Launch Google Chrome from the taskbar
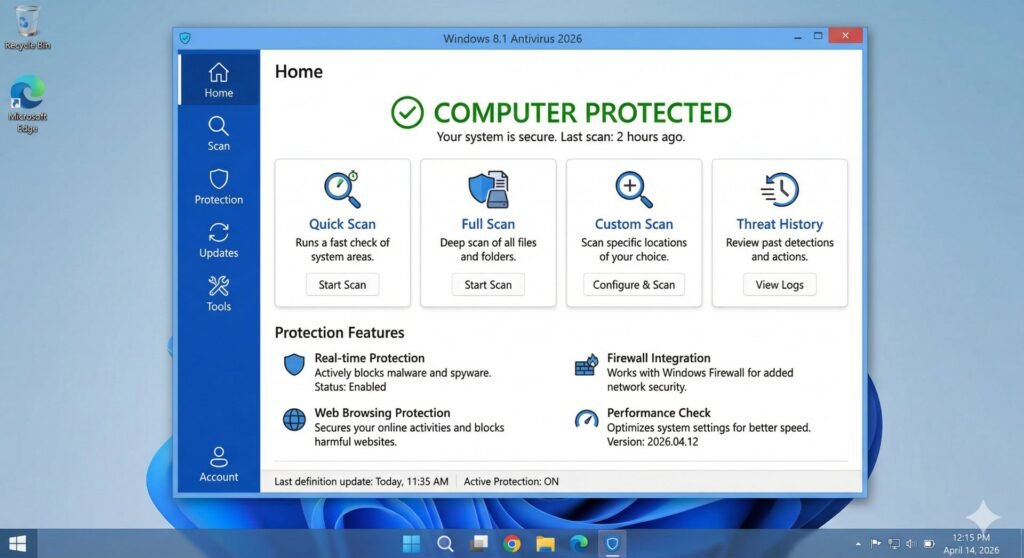Screen dimensions: 1024x558 512,544
